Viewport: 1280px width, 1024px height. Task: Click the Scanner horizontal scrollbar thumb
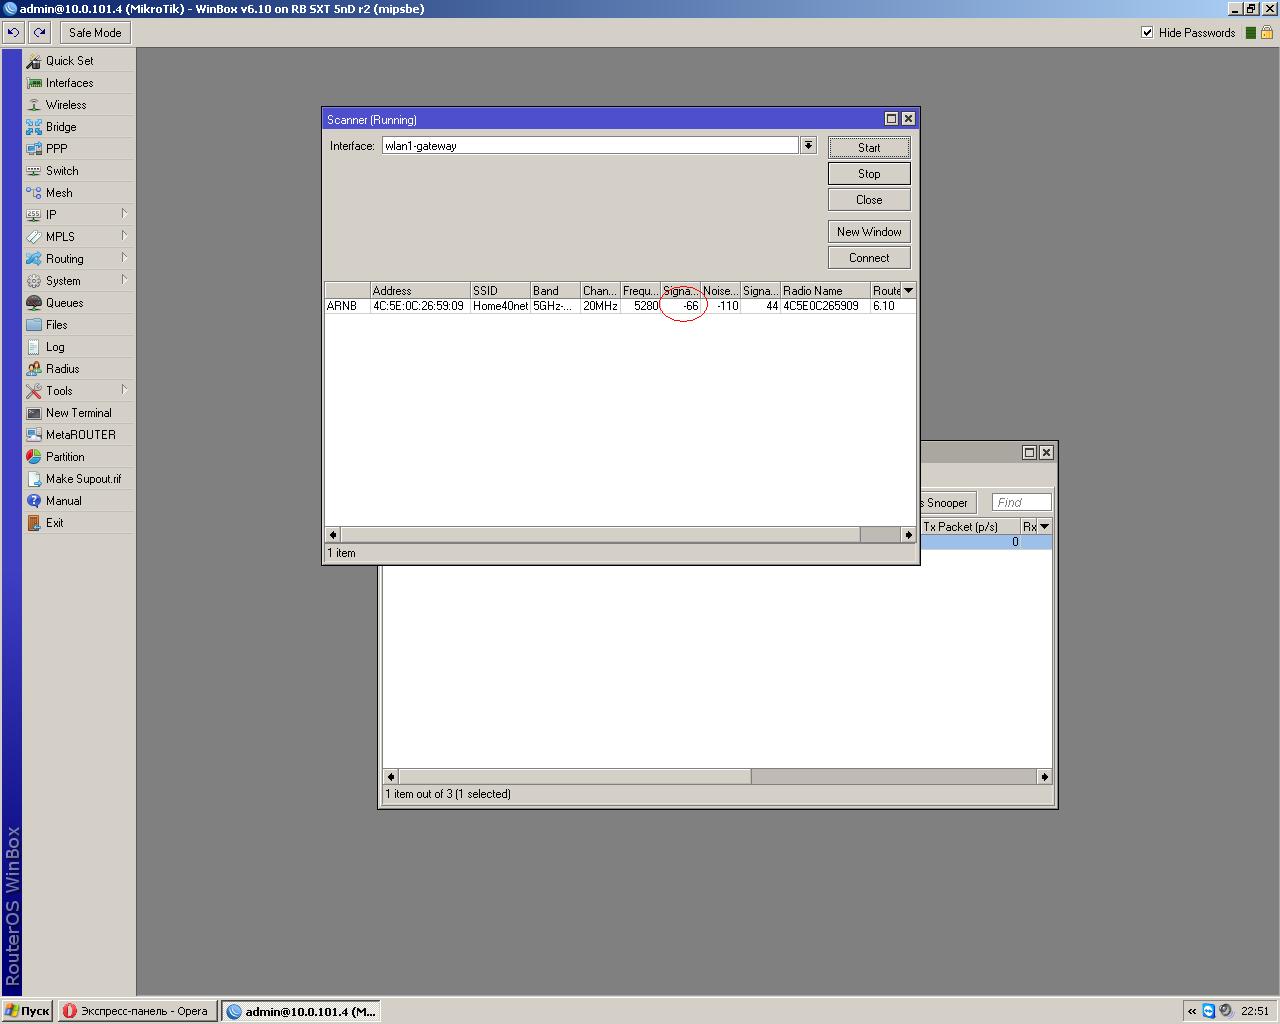pyautogui.click(x=600, y=535)
